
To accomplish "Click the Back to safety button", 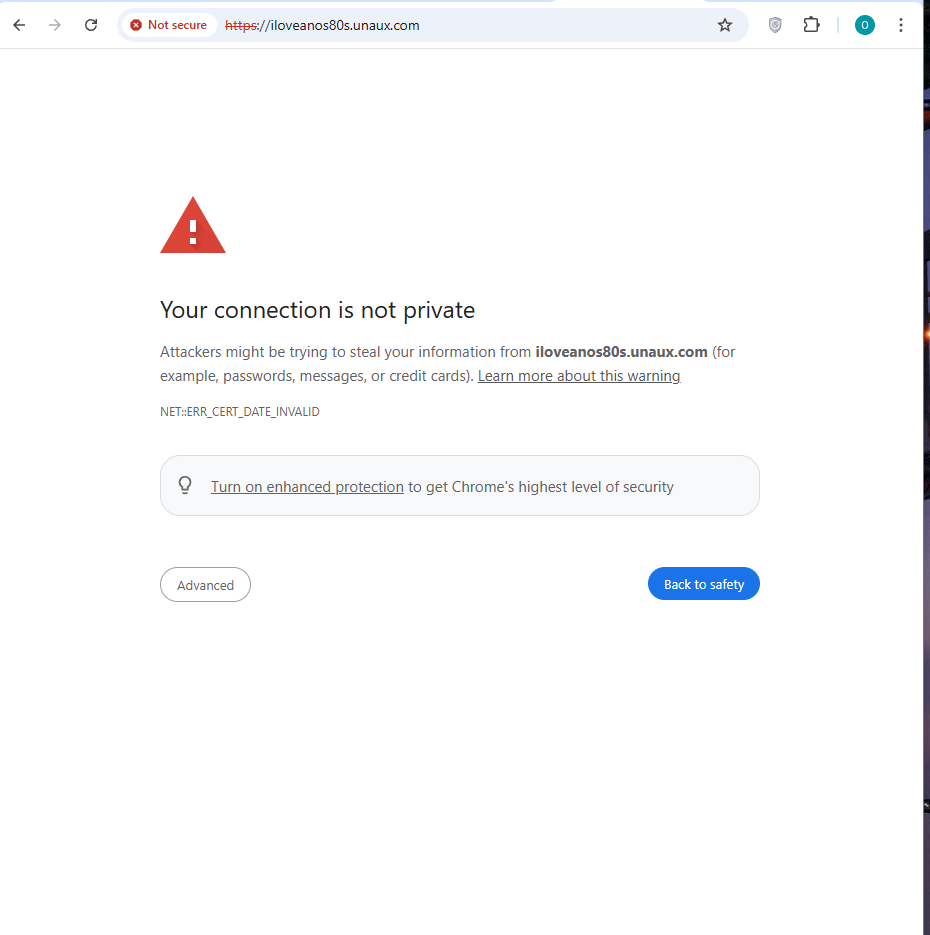I will click(x=703, y=584).
